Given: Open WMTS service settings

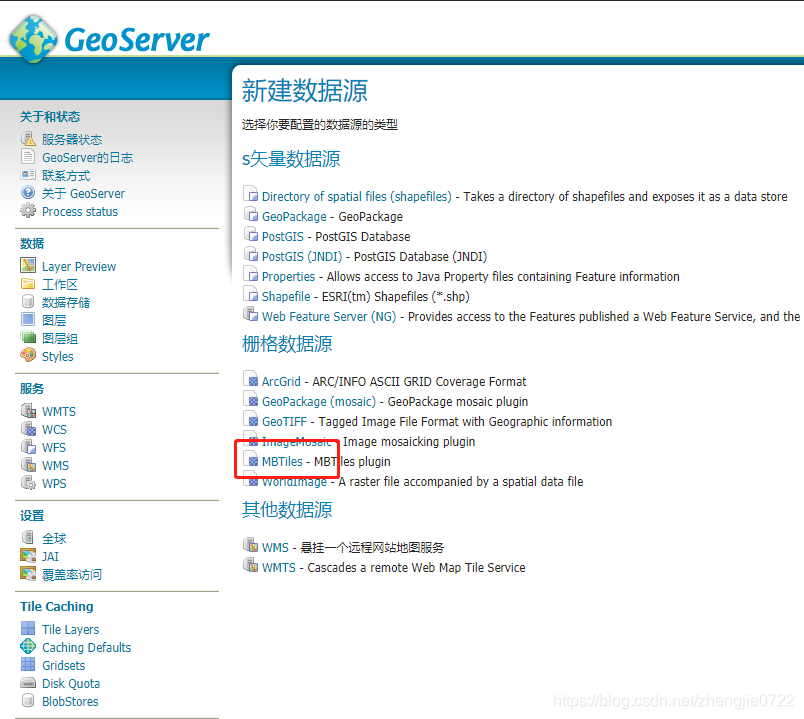Looking at the screenshot, I should click(59, 411).
